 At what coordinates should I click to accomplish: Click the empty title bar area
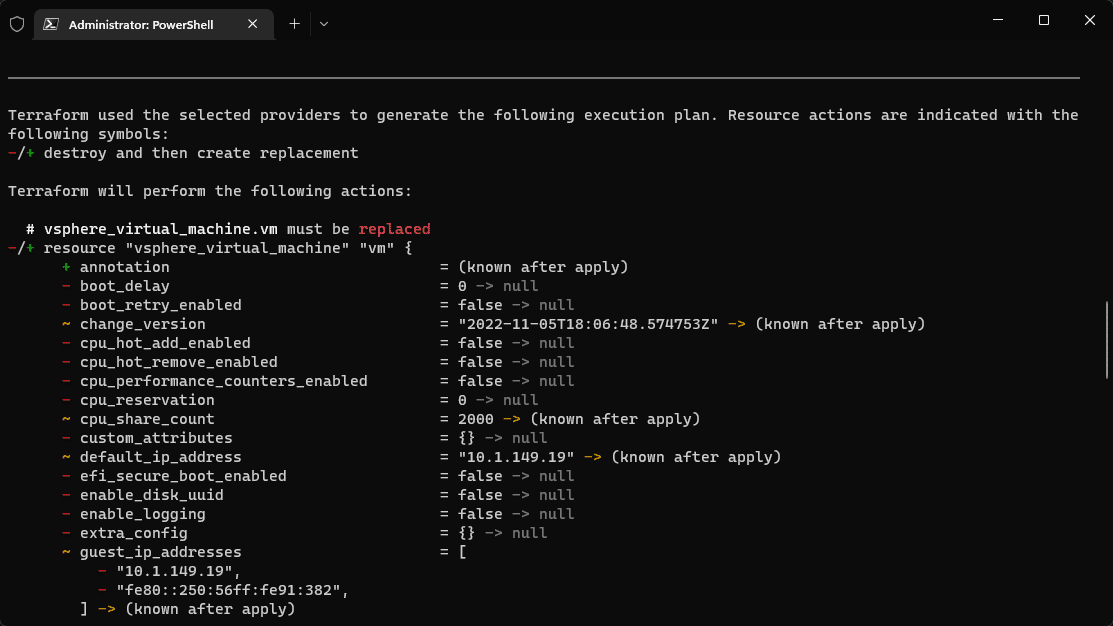click(x=650, y=22)
